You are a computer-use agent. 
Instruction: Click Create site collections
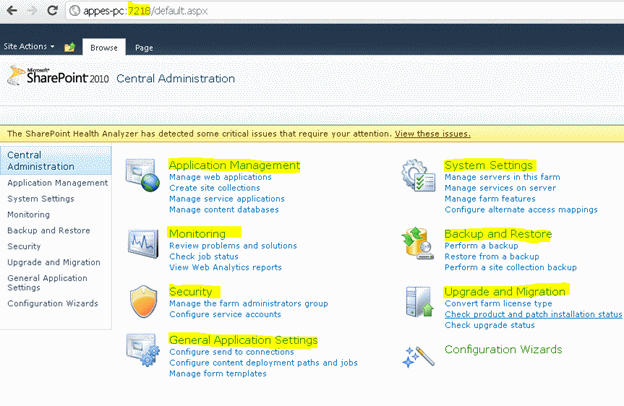[214, 188]
